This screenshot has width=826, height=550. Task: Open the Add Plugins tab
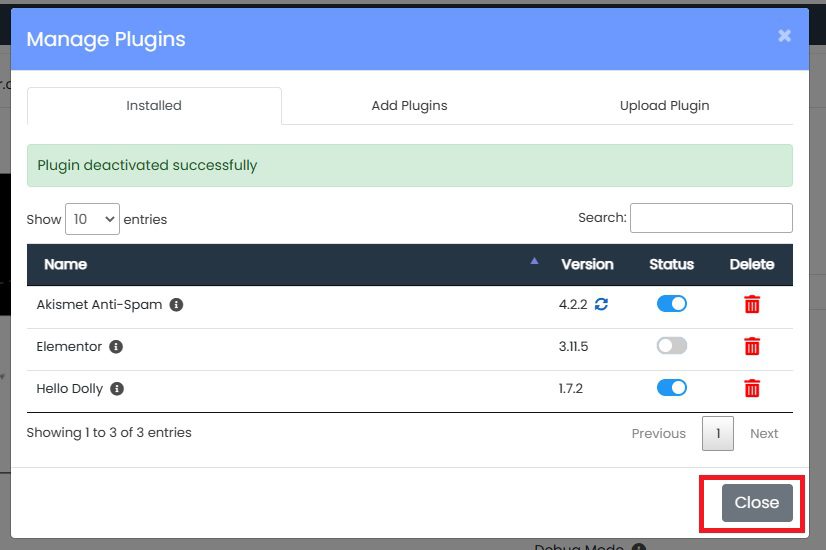(409, 105)
